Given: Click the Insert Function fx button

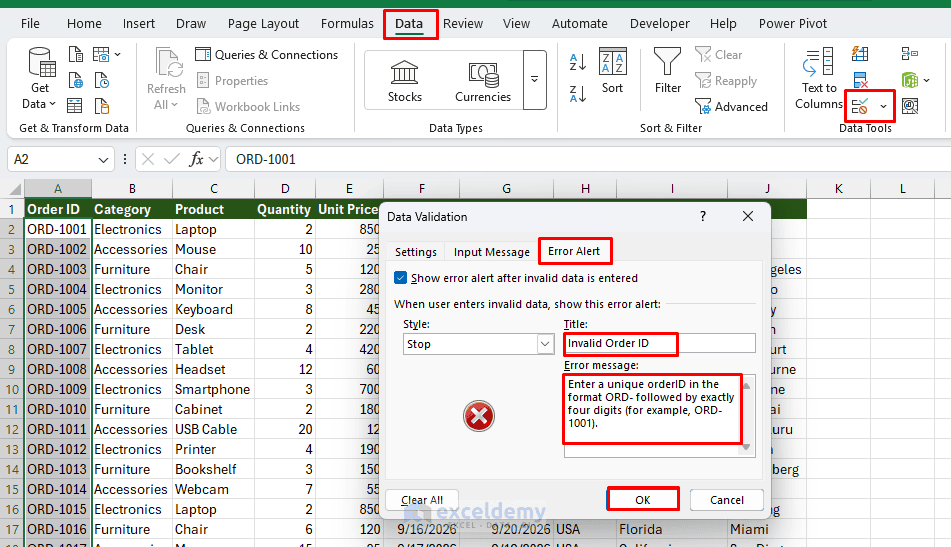Looking at the screenshot, I should pos(195,159).
